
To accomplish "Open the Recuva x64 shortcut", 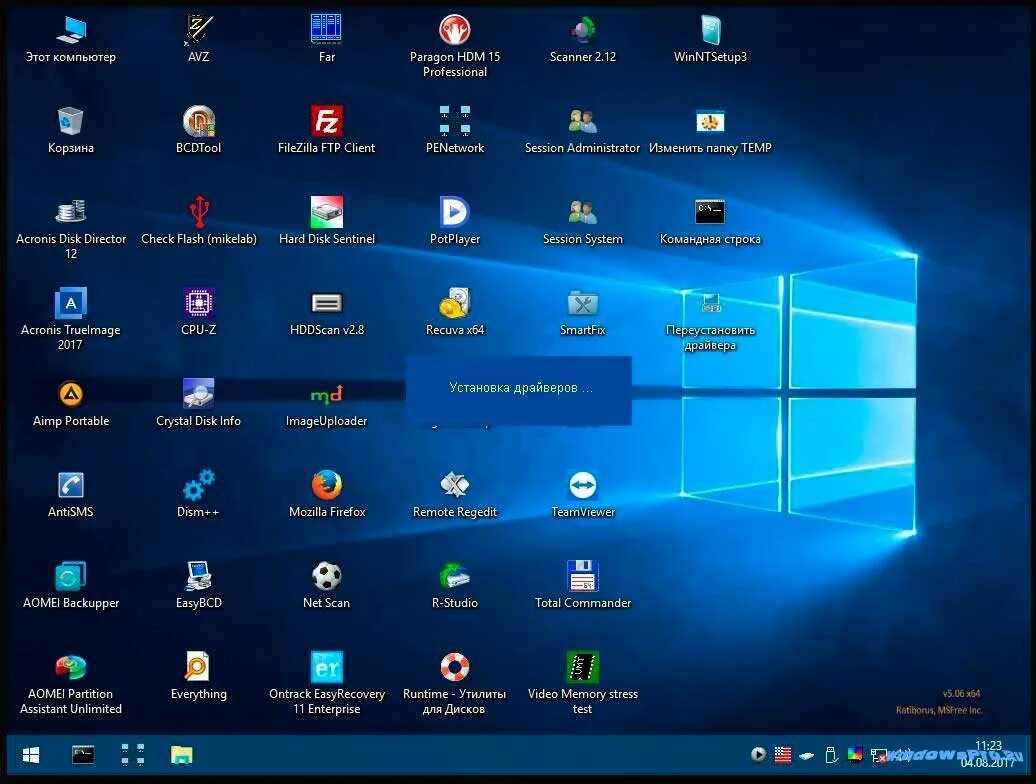I will [x=455, y=312].
